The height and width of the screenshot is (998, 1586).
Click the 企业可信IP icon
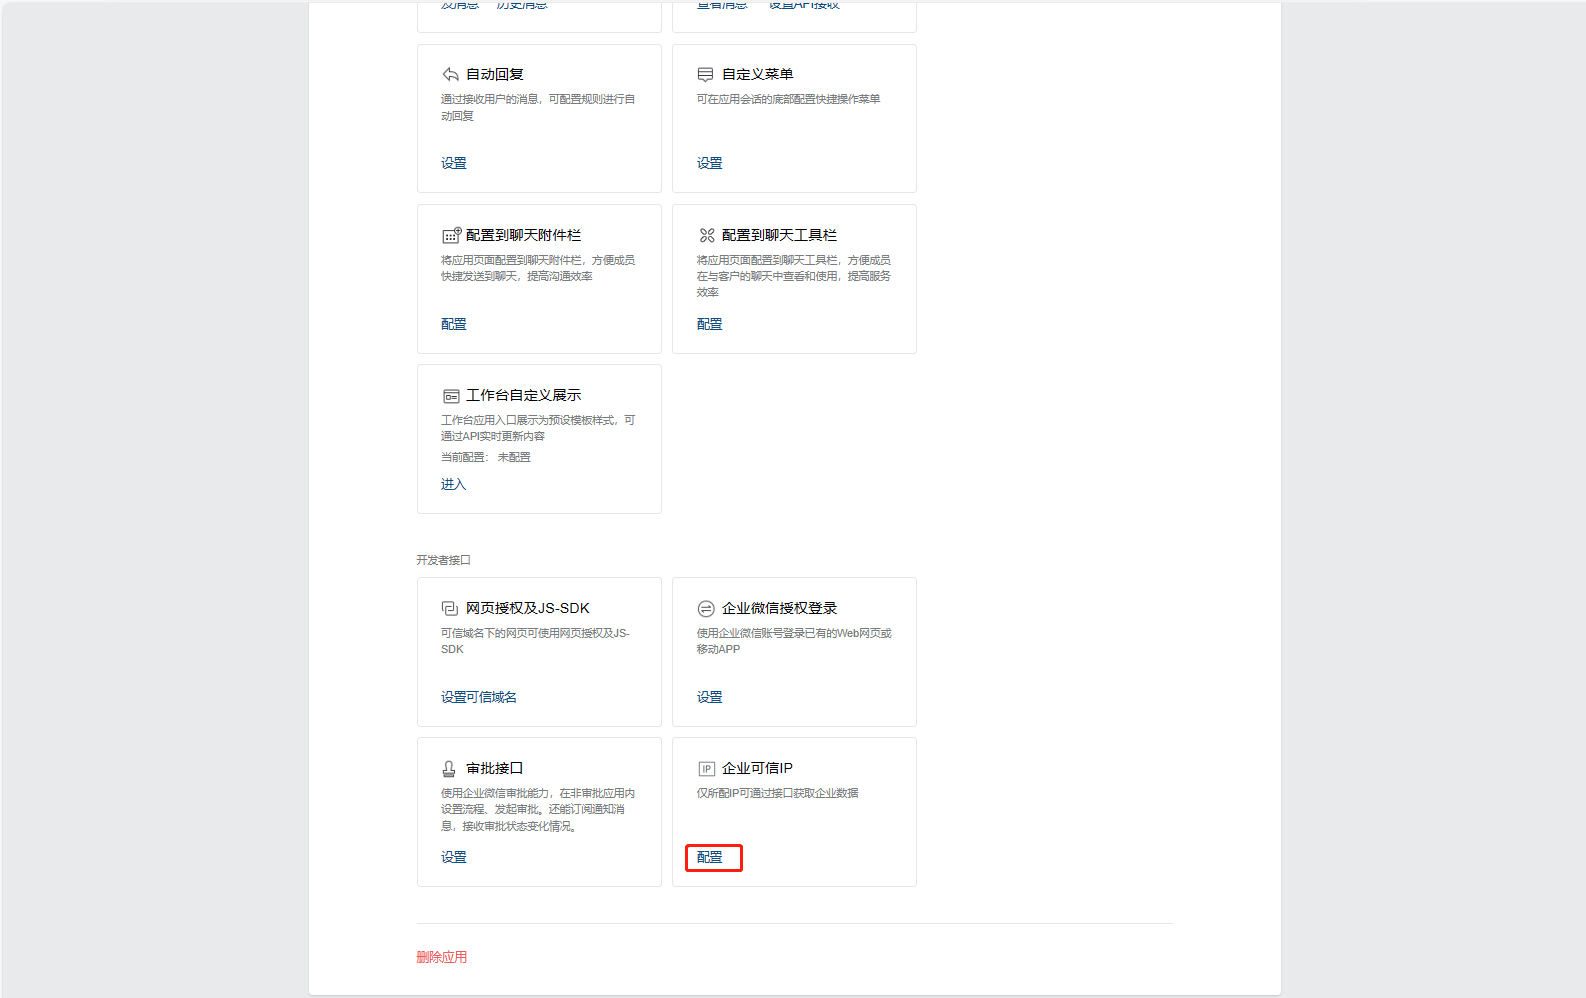coord(706,768)
